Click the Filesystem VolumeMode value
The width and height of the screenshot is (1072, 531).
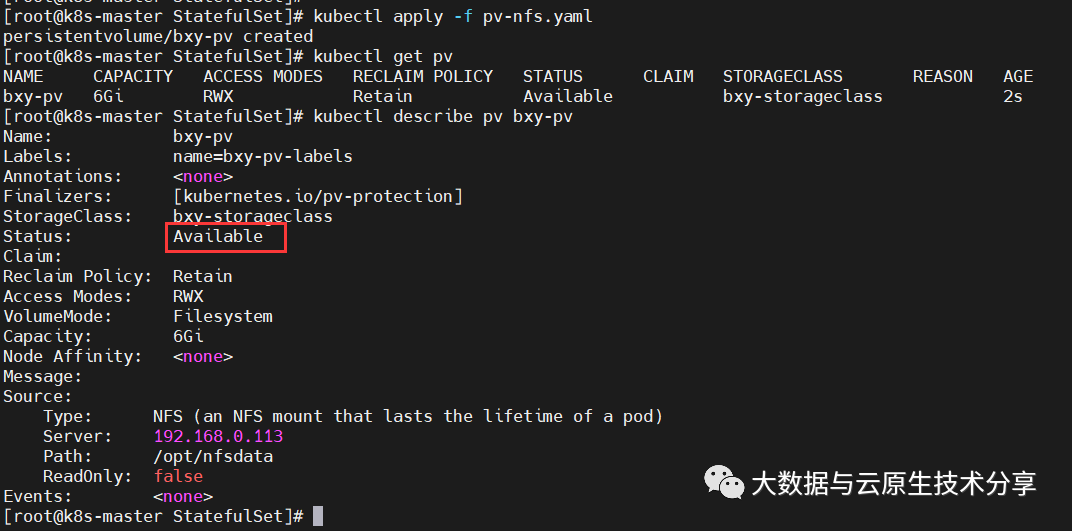(x=223, y=317)
